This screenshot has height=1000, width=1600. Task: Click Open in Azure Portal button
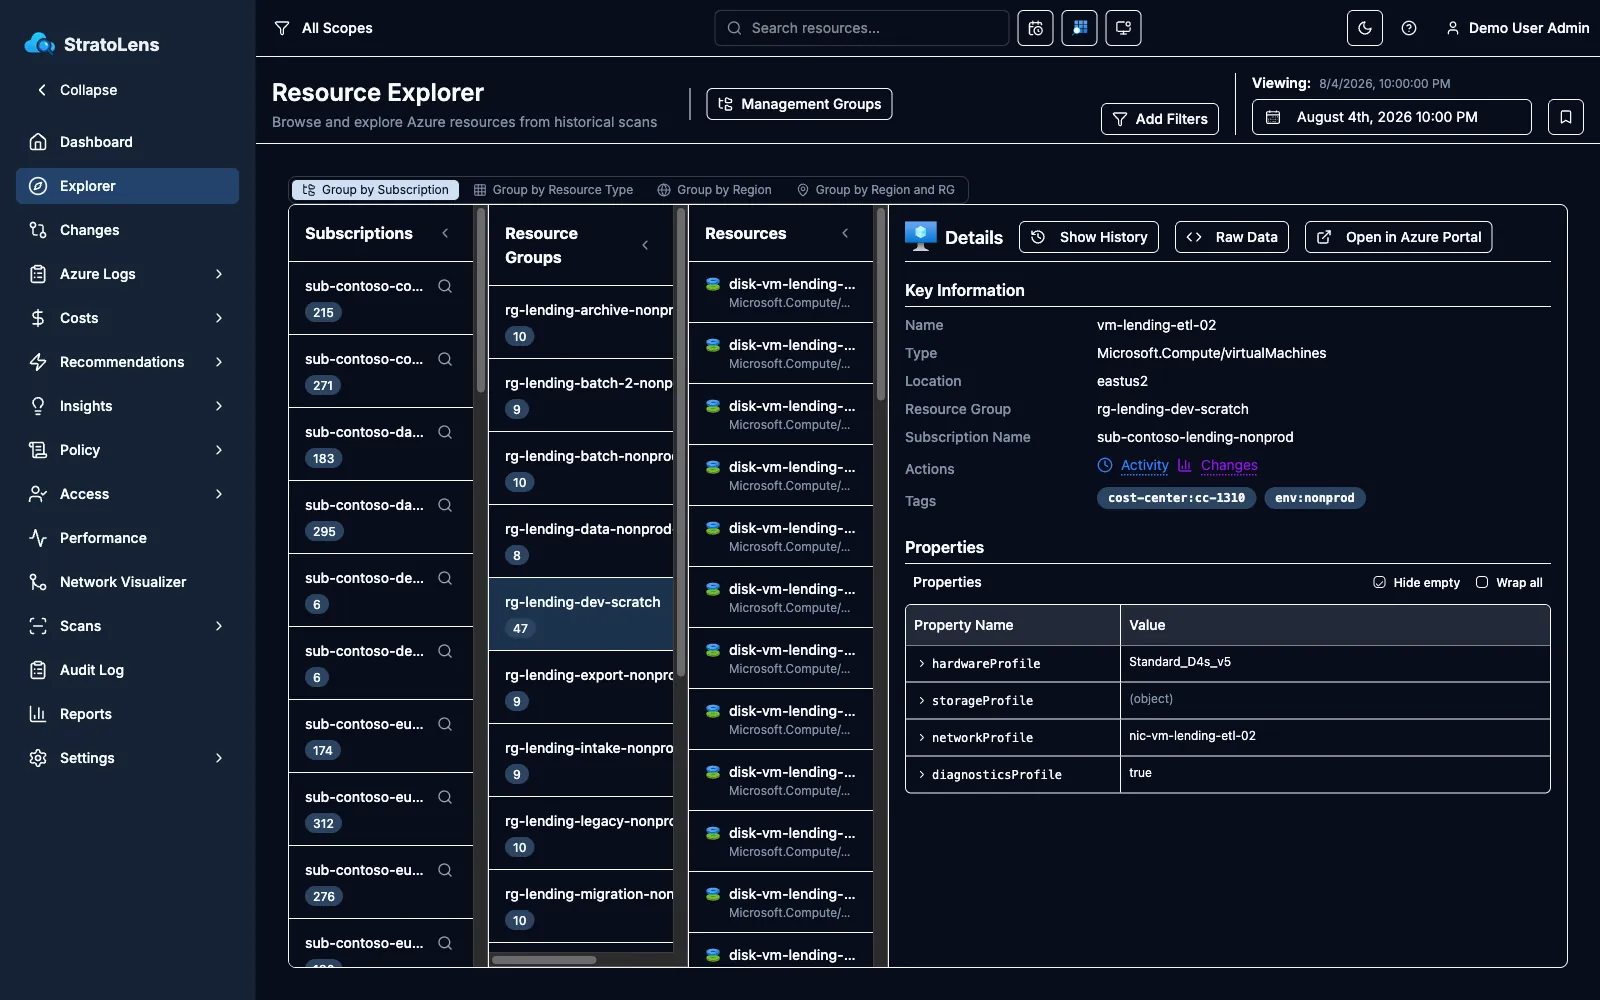1398,237
